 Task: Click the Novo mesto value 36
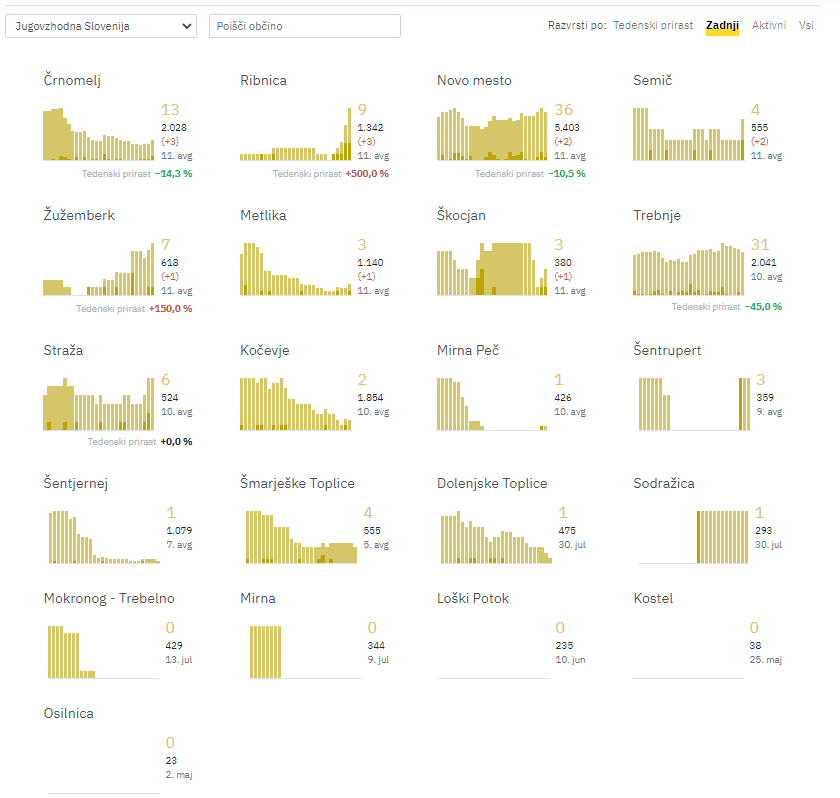click(x=564, y=110)
